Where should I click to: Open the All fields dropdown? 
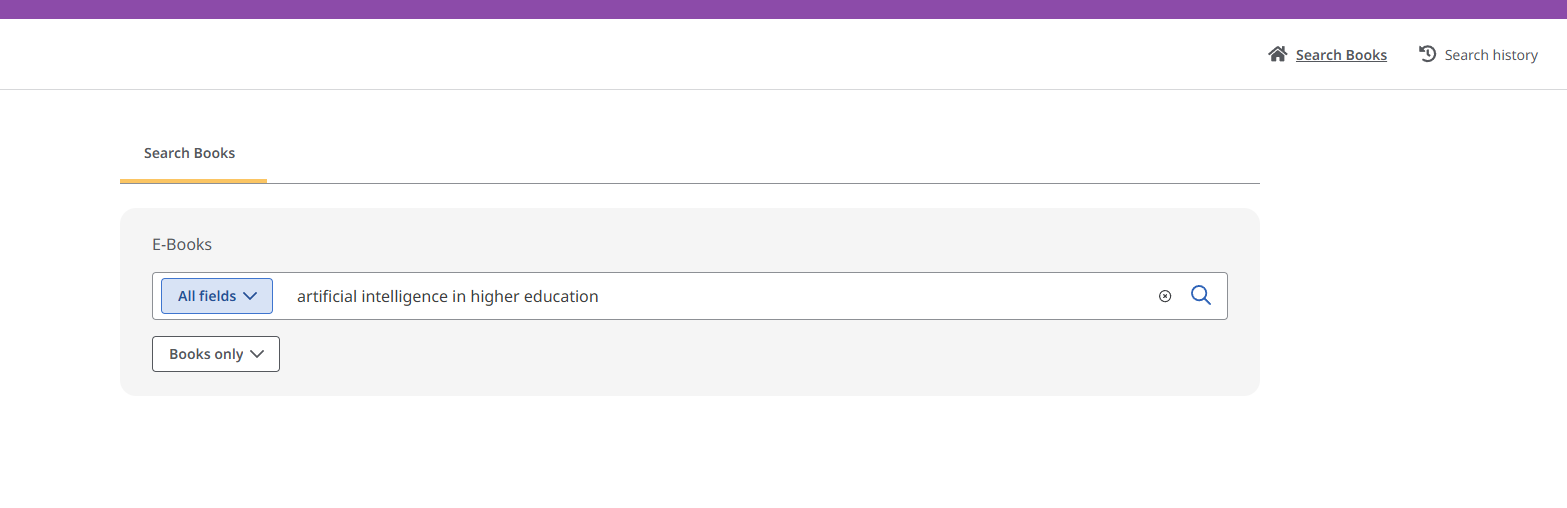pyautogui.click(x=216, y=296)
